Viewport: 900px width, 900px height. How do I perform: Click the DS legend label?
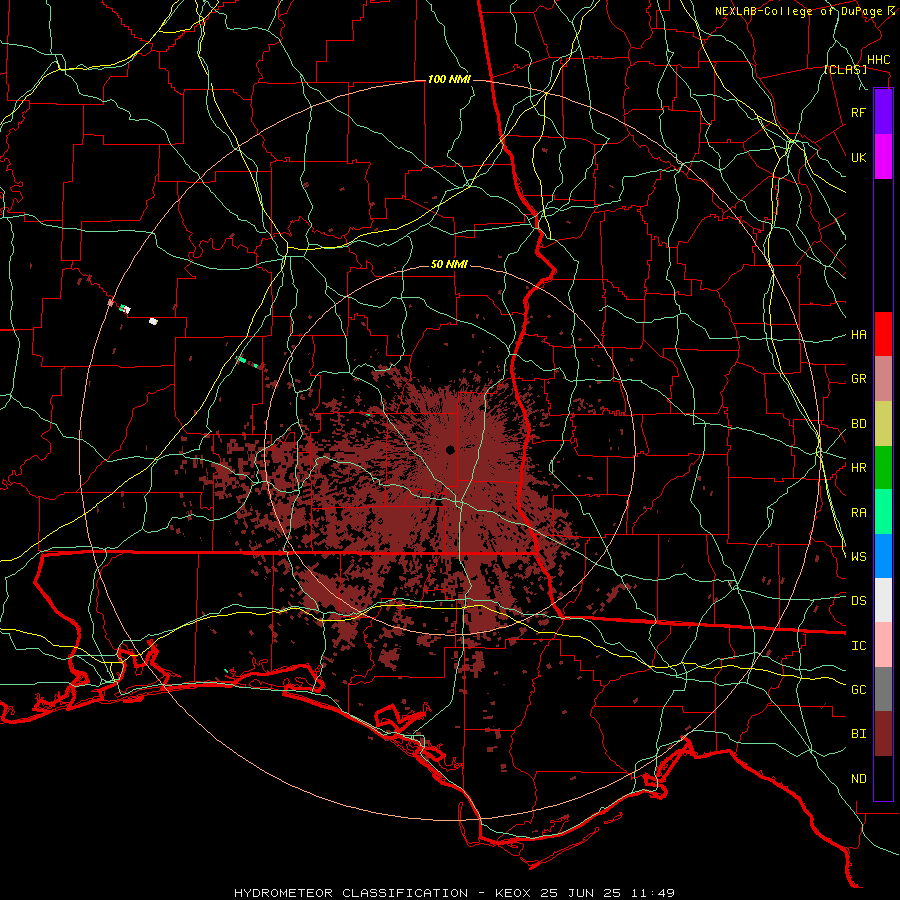(x=859, y=601)
